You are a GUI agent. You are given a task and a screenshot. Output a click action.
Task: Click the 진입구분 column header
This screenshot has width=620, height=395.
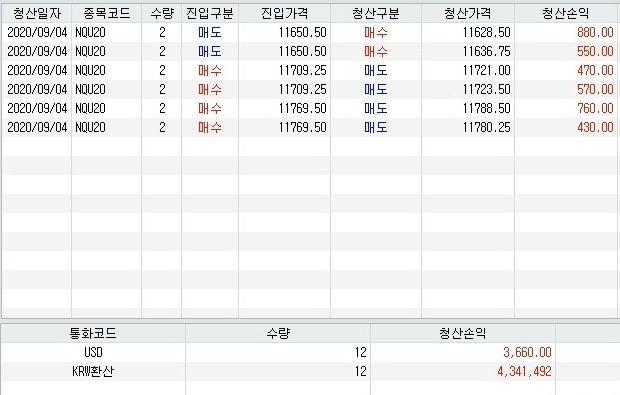pos(210,14)
